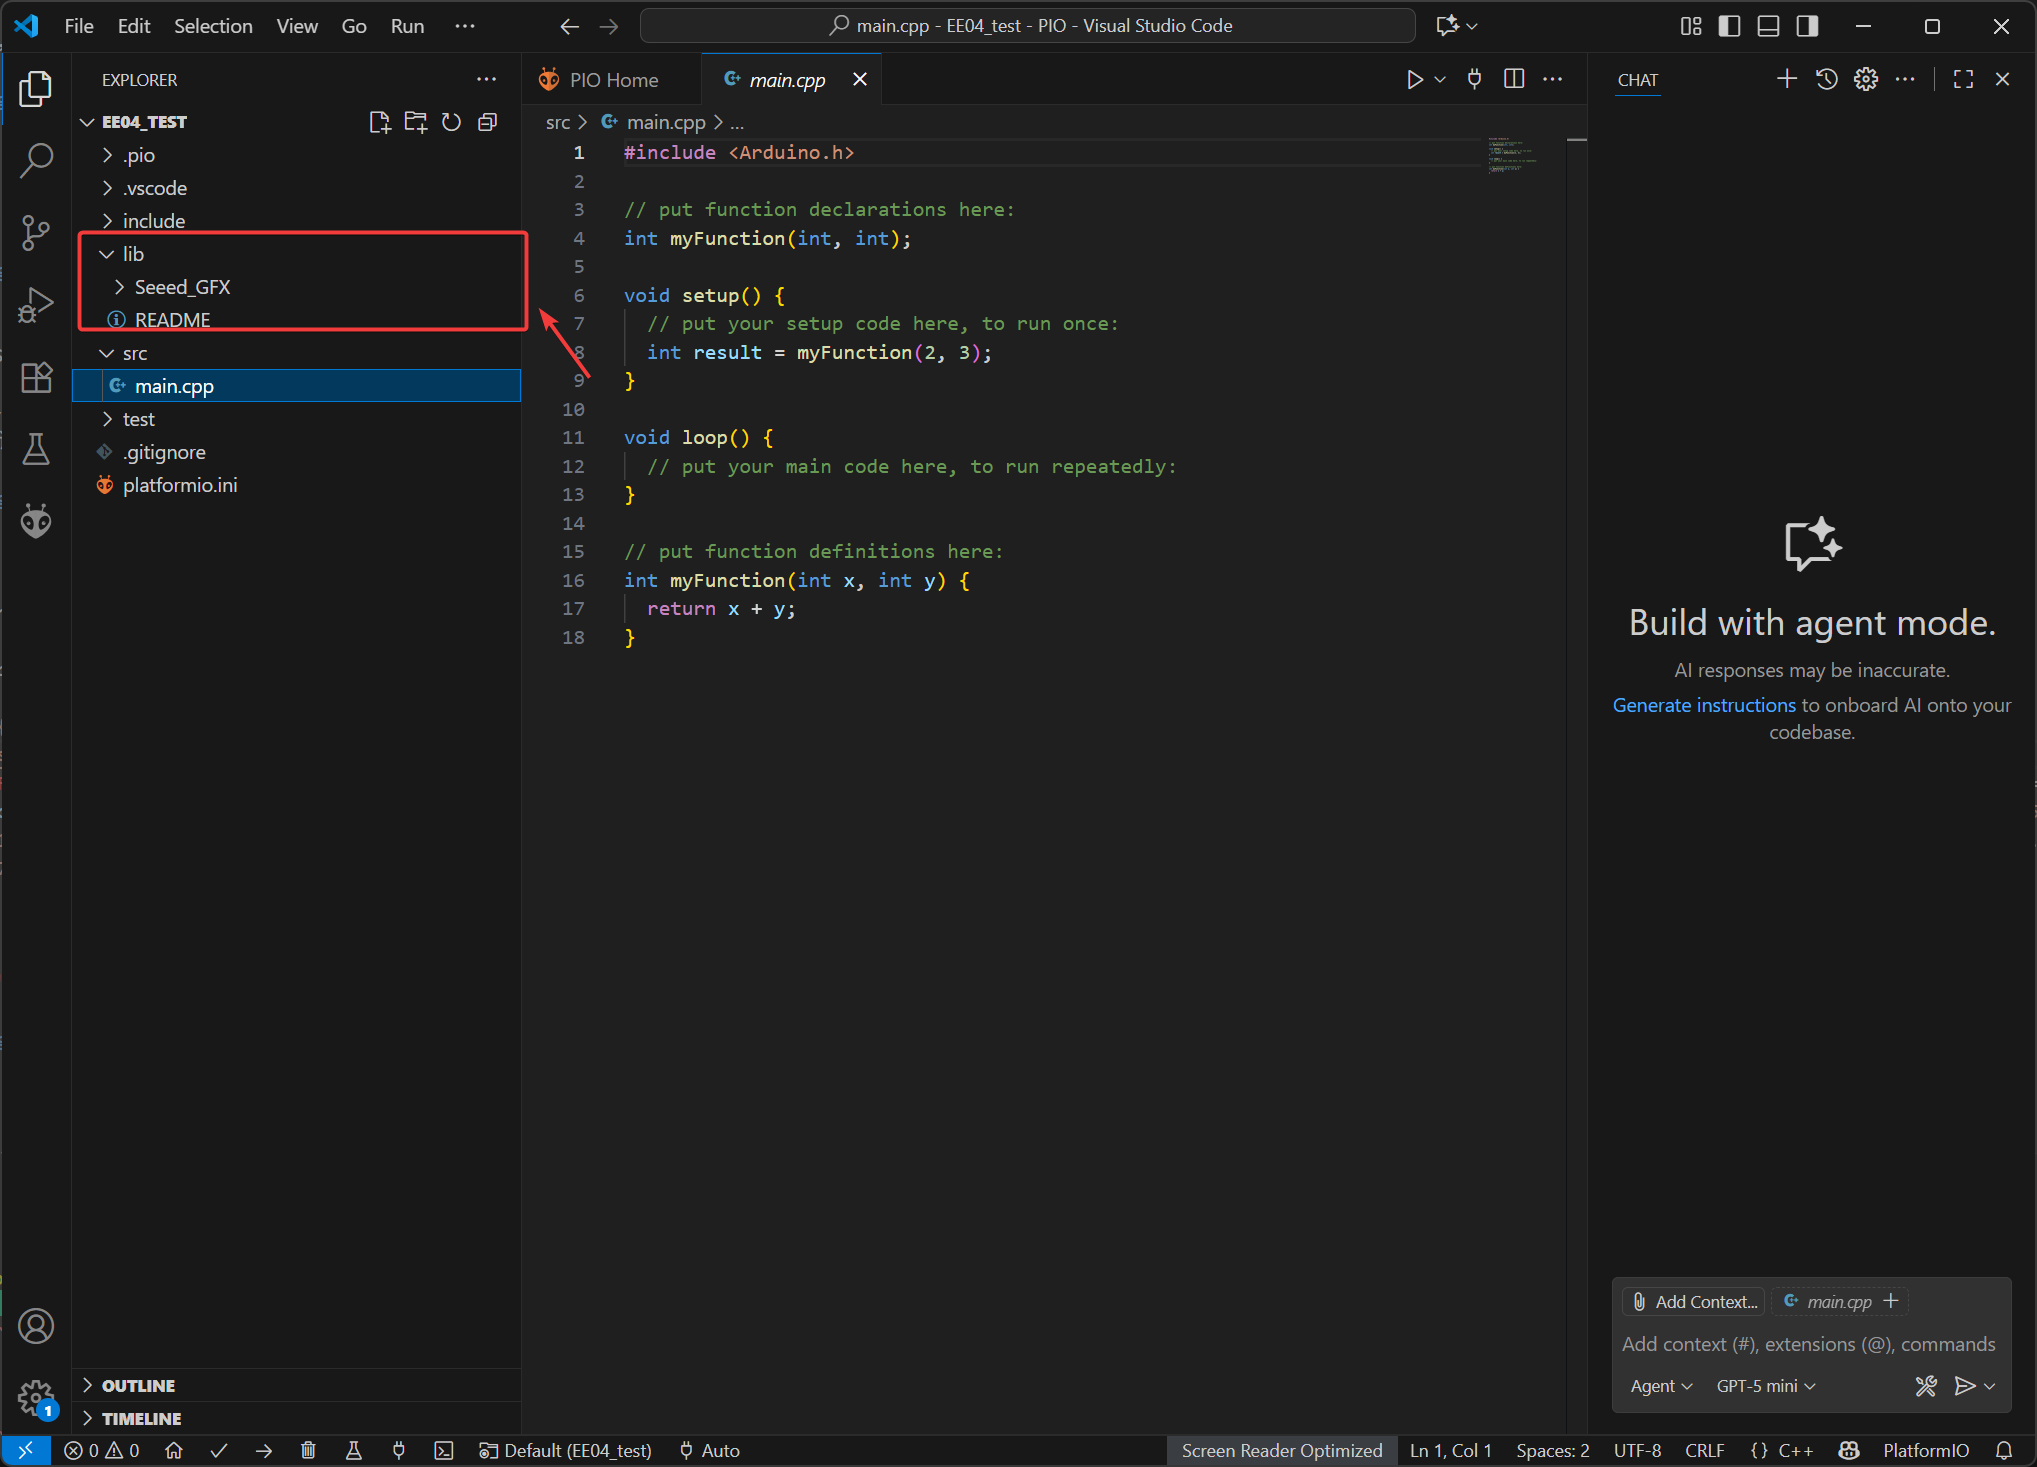Open the PlatformIO alien icon in activity bar
This screenshot has width=2037, height=1467.
pyautogui.click(x=36, y=521)
